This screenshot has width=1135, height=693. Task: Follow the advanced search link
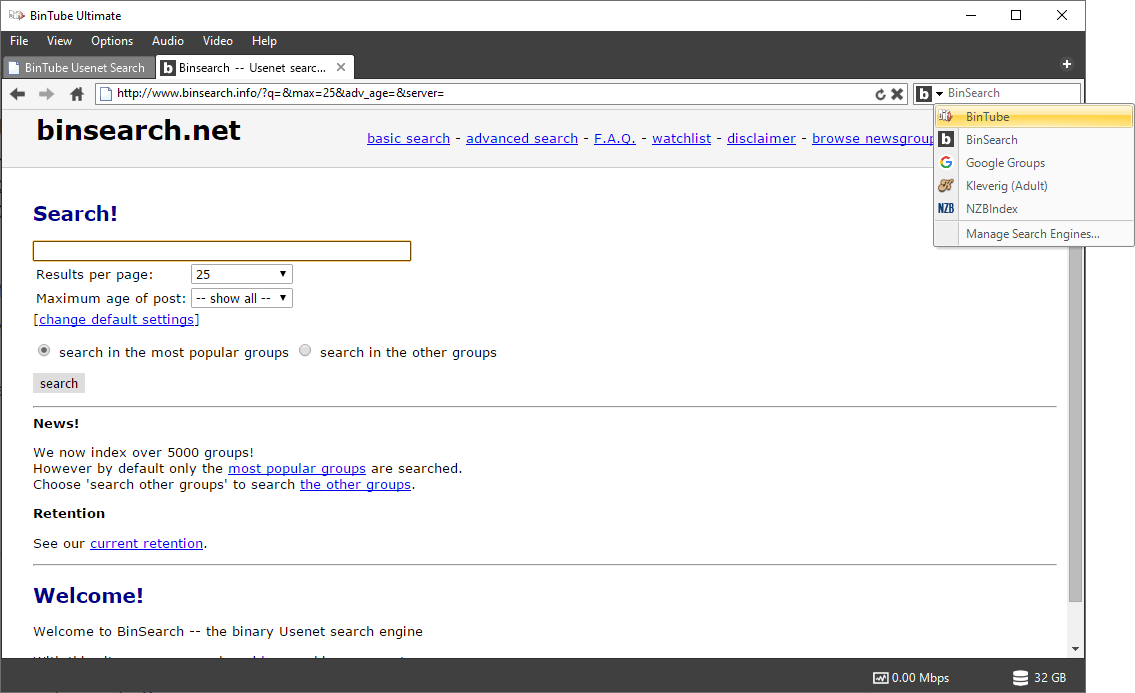(522, 138)
